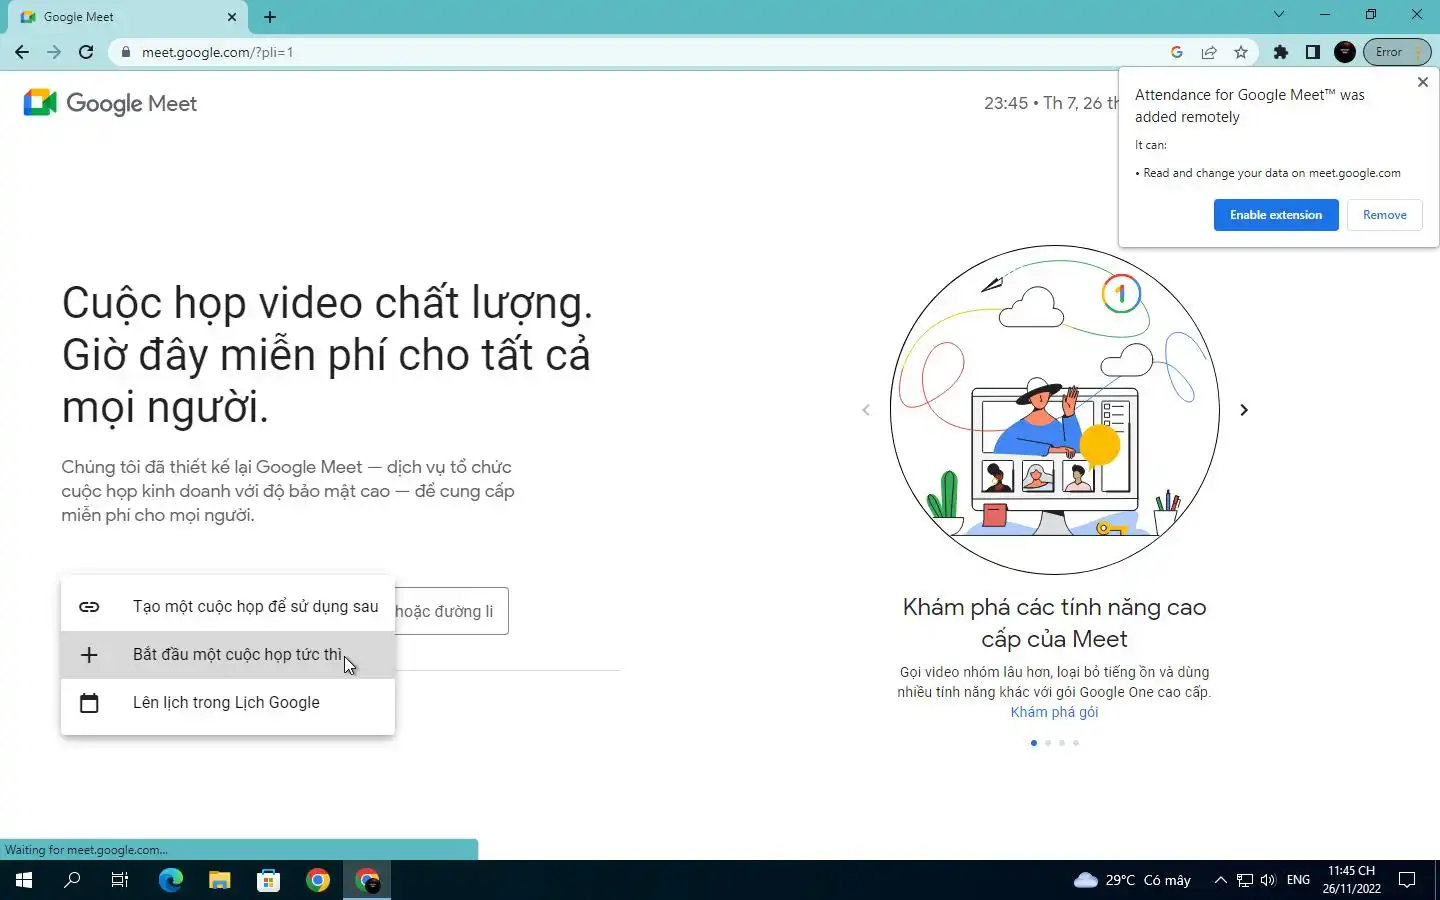This screenshot has height=900, width=1440.
Task: Click the carousel illustration image
Action: point(1055,410)
